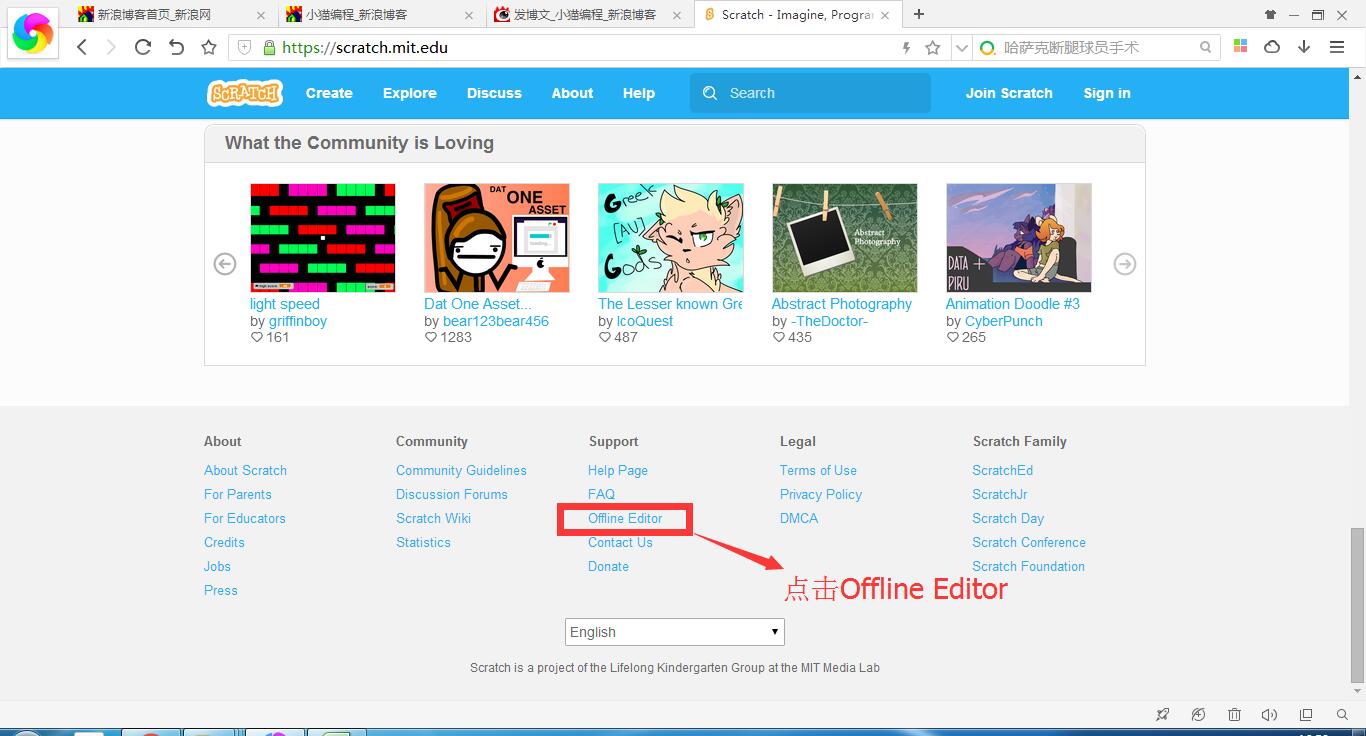The image size is (1366, 736).
Task: Open the Contact Us footer link
Action: click(620, 542)
